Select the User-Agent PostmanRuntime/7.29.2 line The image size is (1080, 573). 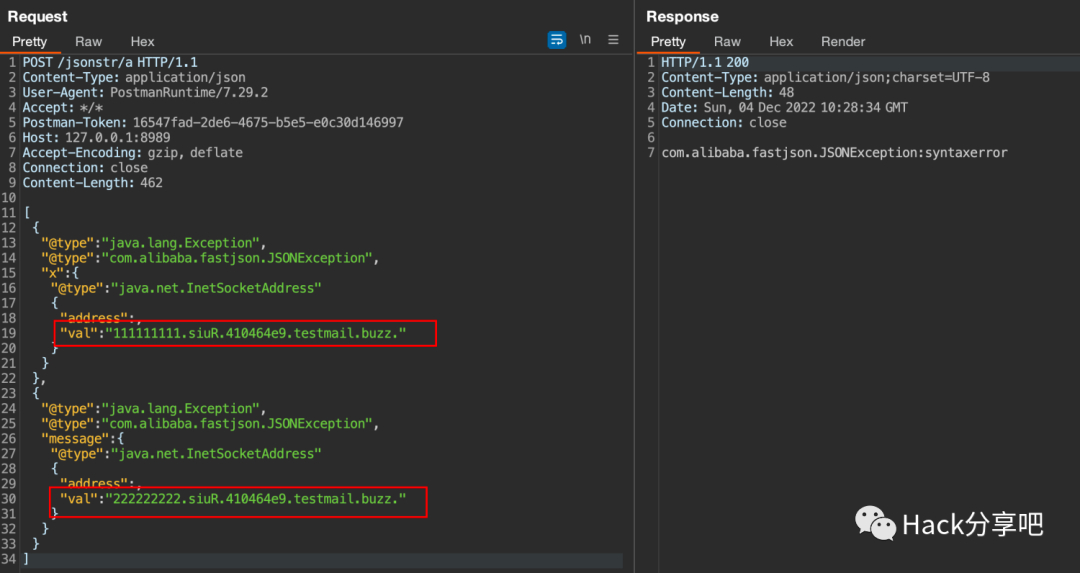point(145,92)
